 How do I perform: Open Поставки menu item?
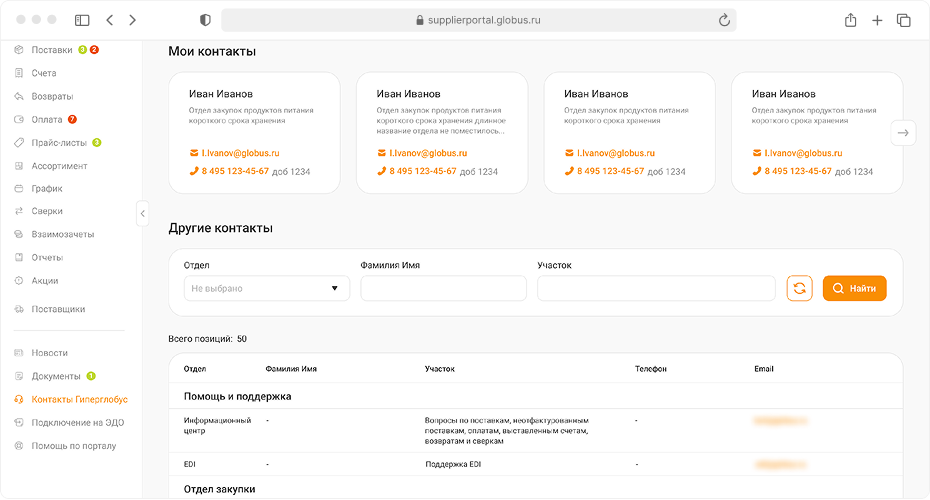[52, 50]
